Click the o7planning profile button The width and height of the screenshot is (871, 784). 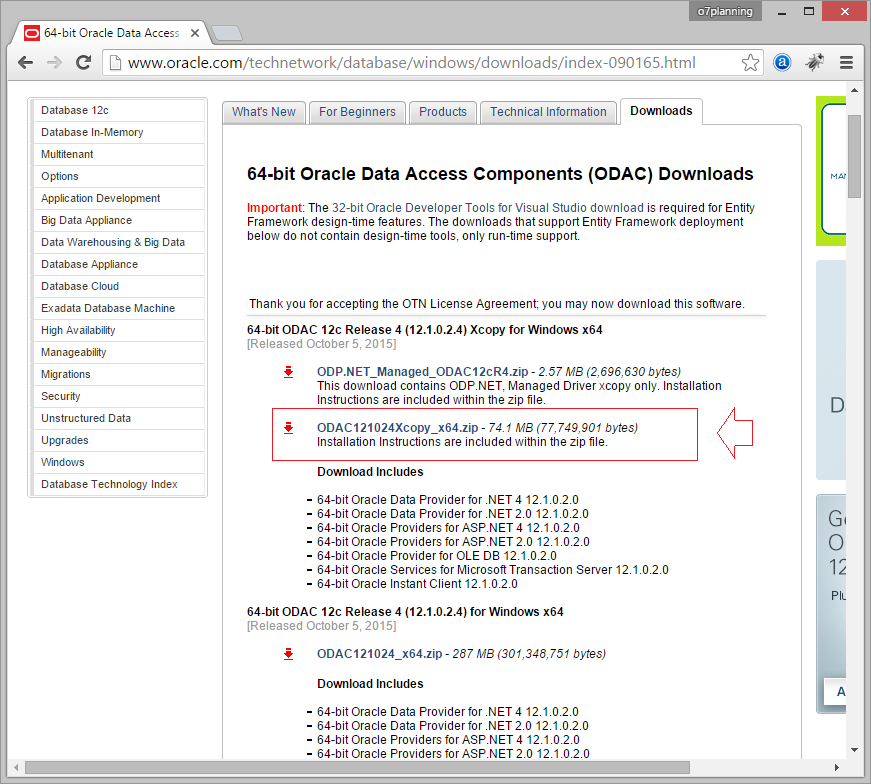(725, 11)
